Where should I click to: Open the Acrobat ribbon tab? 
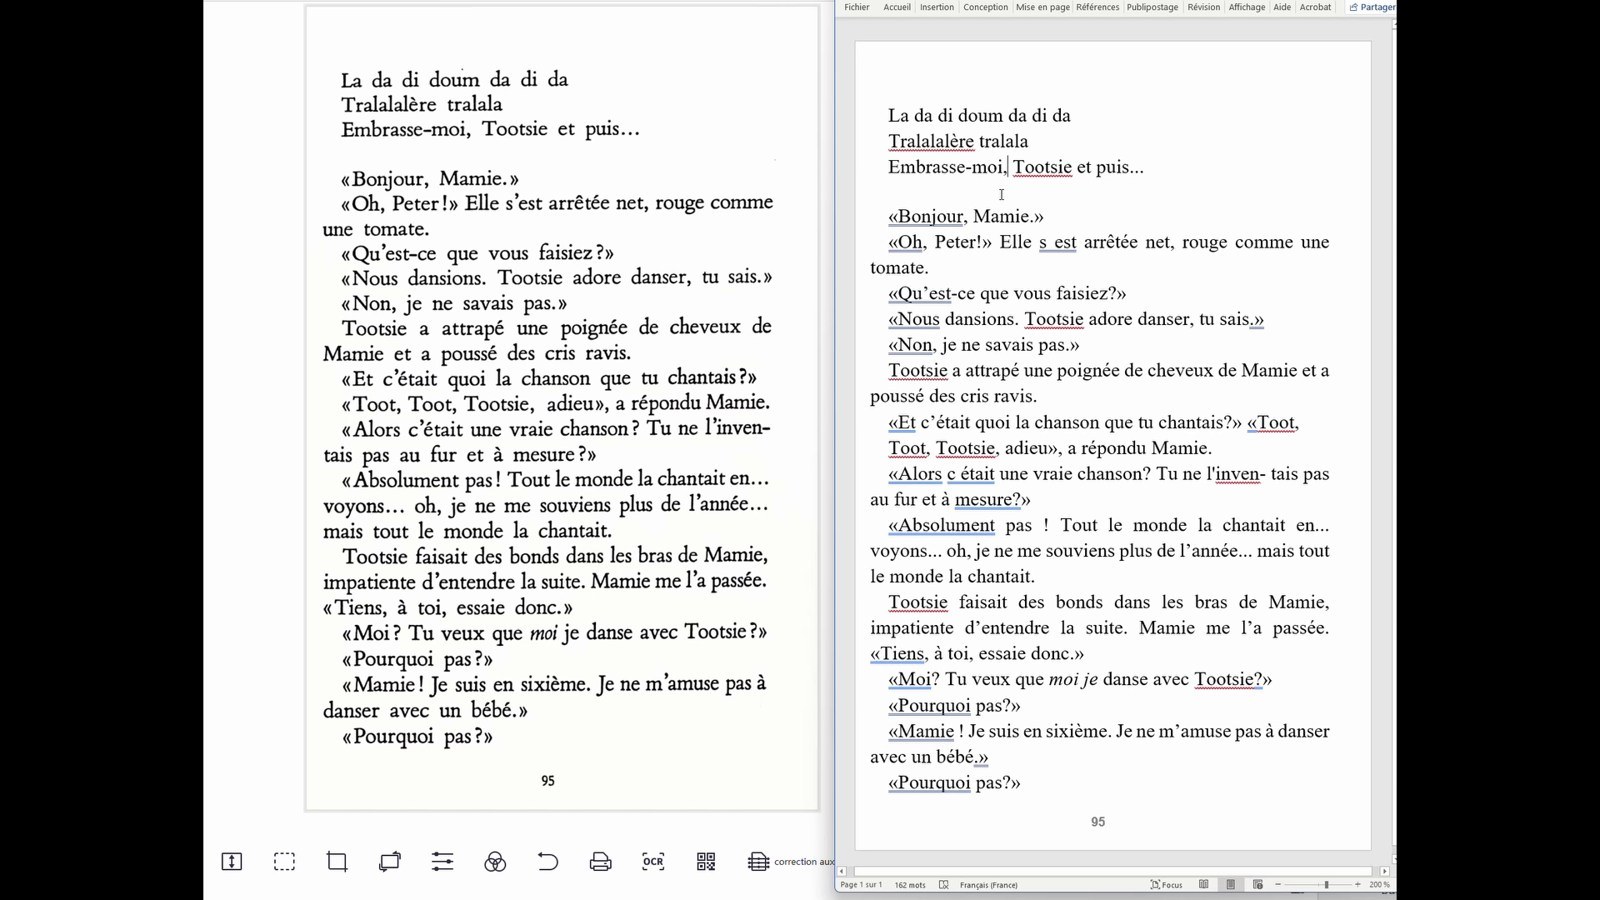point(1315,7)
